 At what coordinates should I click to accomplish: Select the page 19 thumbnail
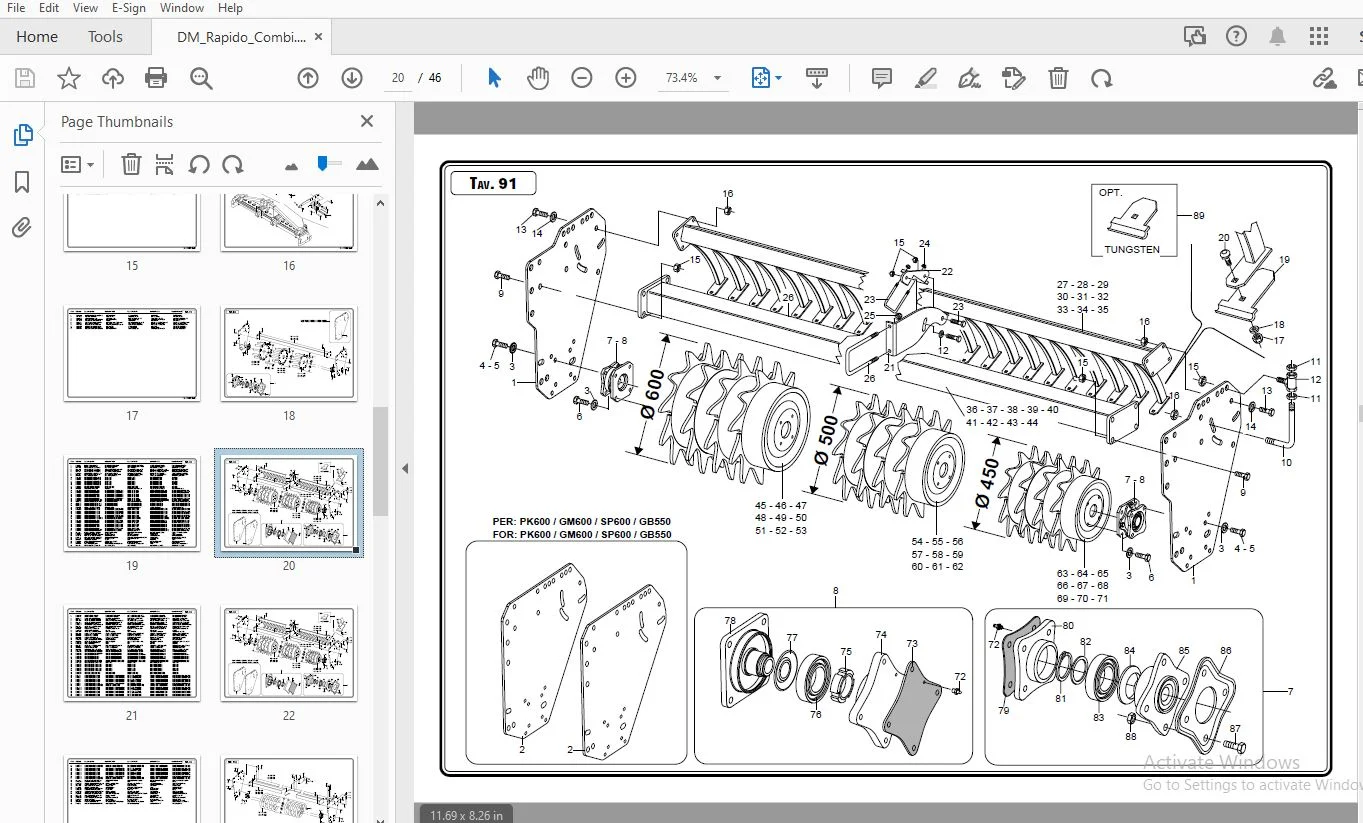(x=132, y=503)
